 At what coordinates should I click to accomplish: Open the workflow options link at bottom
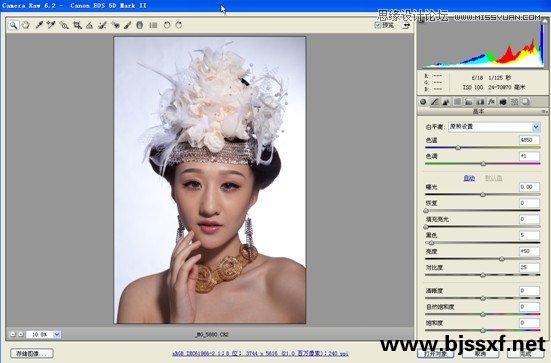point(260,354)
